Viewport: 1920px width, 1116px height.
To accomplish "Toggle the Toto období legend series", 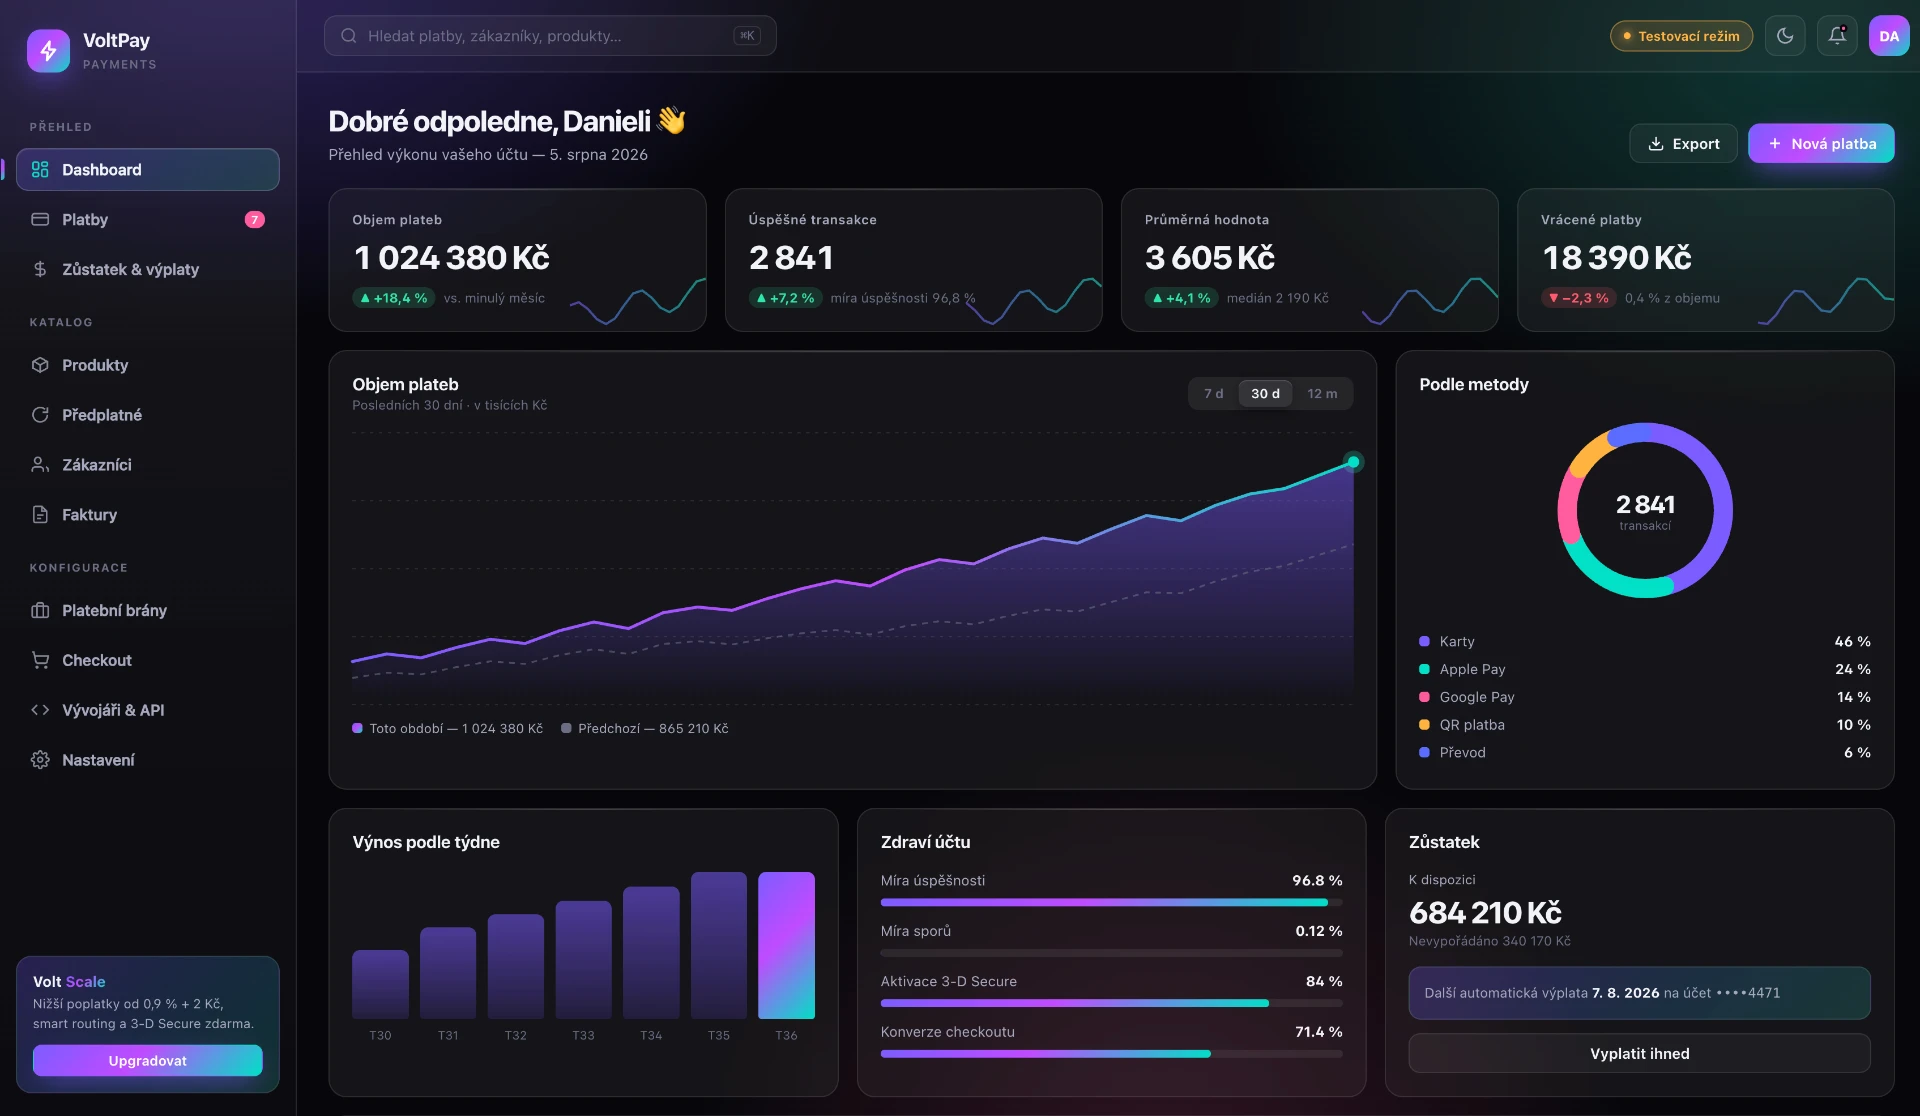I will tap(447, 729).
